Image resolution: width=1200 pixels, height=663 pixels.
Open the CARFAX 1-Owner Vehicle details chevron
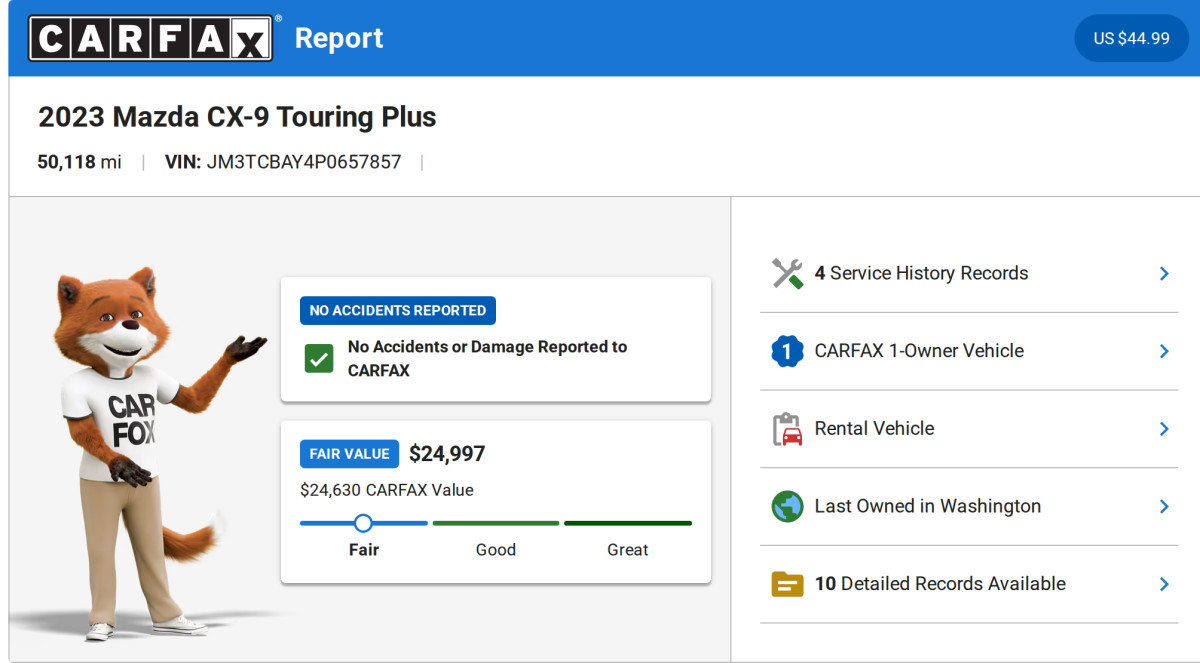pos(1164,351)
